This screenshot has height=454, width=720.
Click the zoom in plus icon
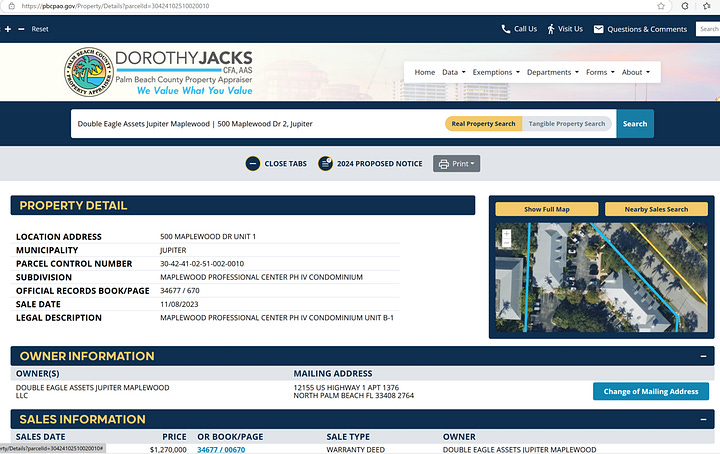tap(8, 29)
